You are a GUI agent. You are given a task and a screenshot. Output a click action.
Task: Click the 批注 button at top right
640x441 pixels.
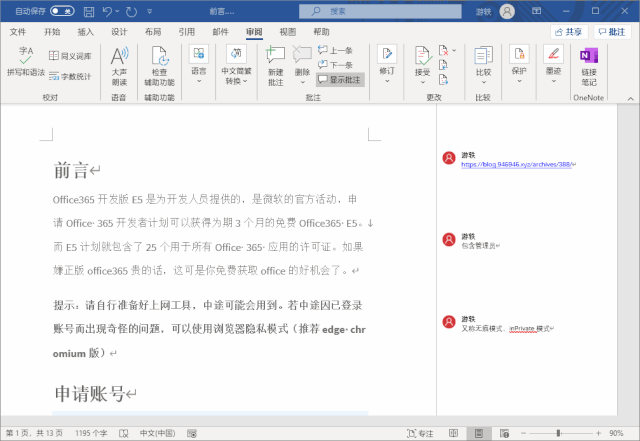coord(612,32)
